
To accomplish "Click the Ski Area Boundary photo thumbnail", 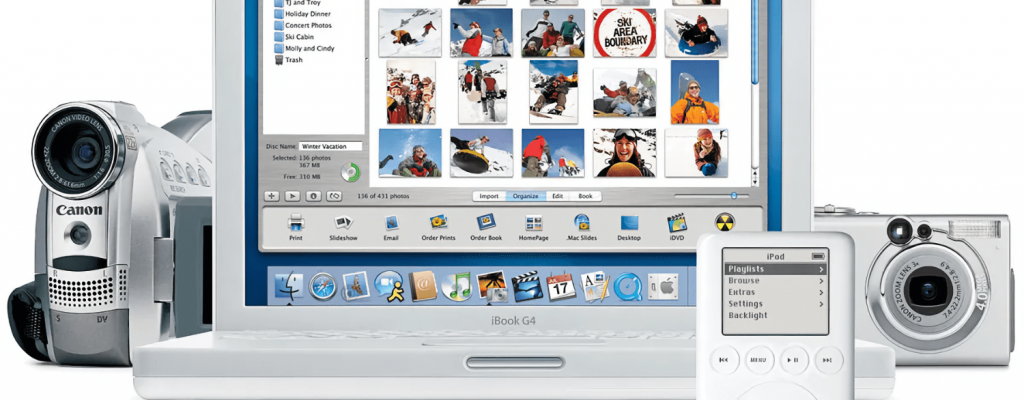I will click(625, 32).
